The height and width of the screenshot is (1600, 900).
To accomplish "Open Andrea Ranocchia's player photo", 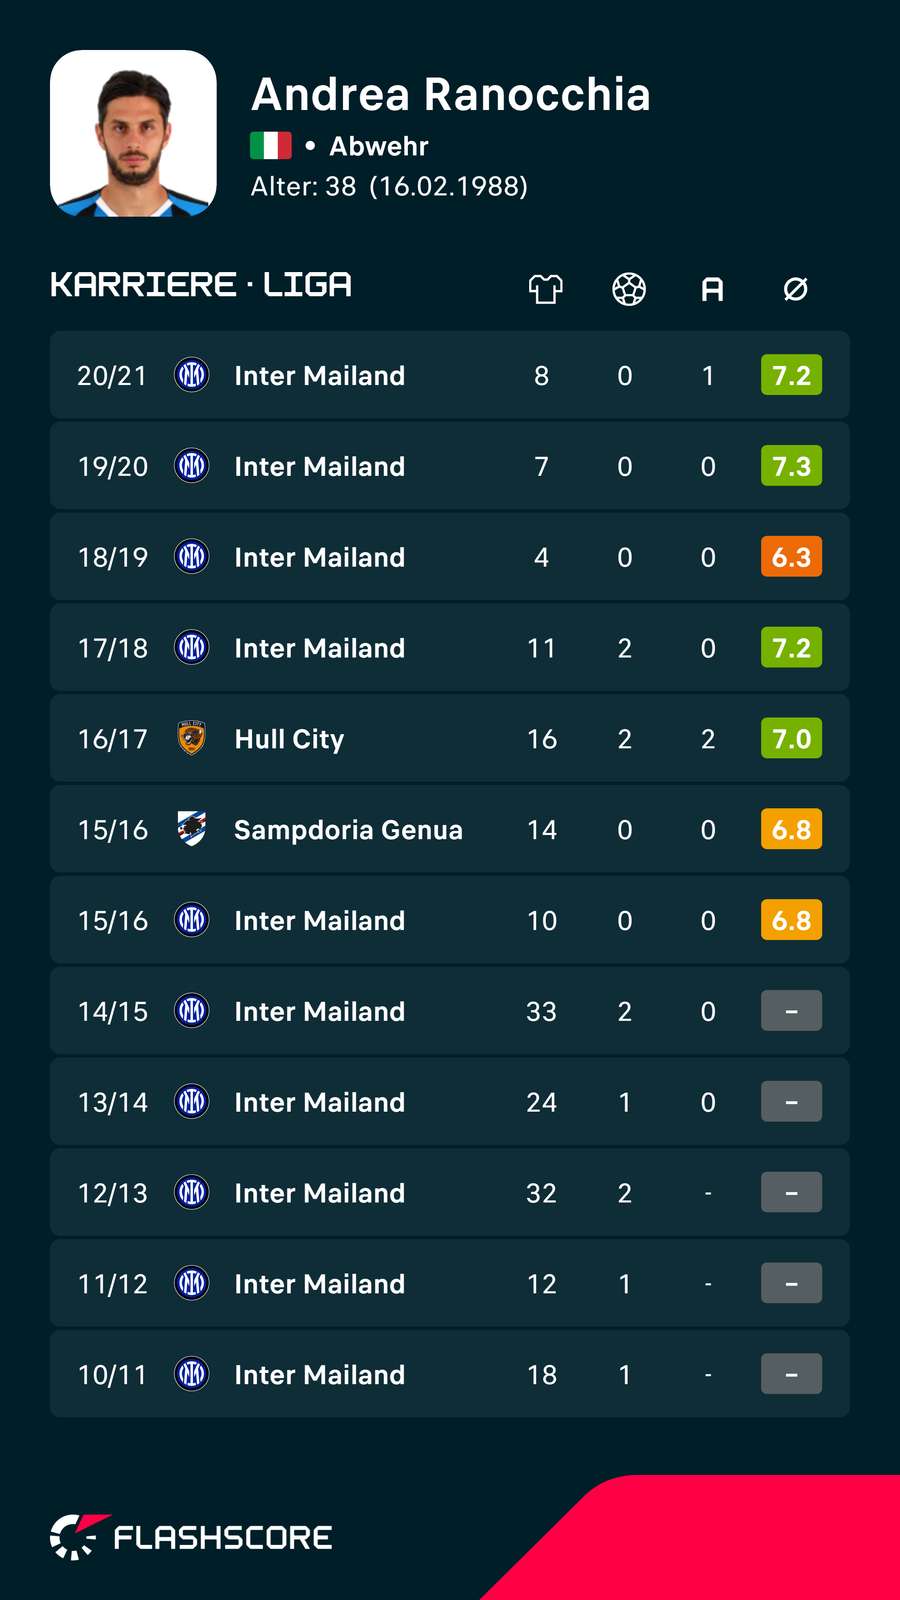I will coord(133,133).
